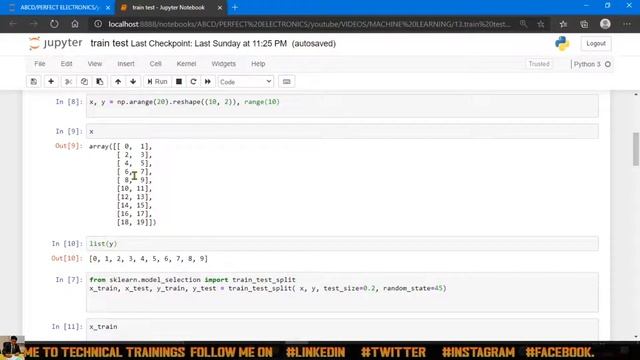This screenshot has width=640, height=360.
Task: Open the Help menu
Action: point(258,64)
